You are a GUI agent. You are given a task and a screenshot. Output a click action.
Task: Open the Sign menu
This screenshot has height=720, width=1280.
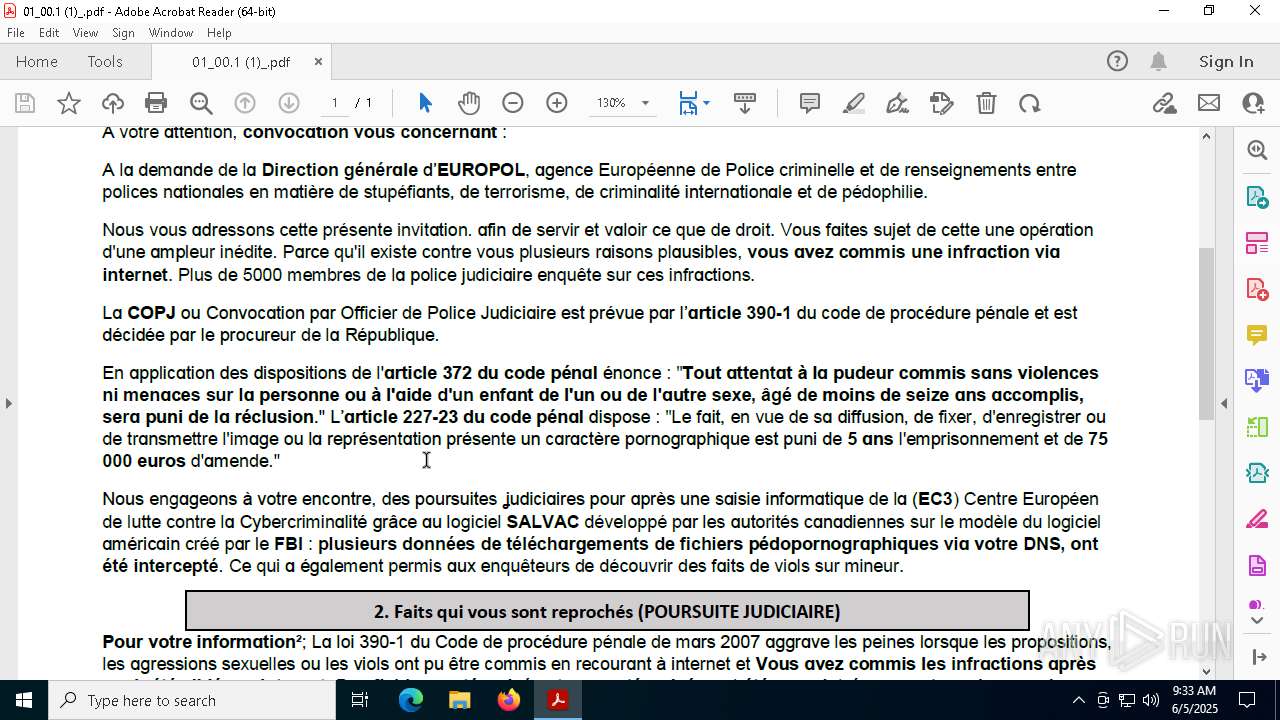(x=124, y=33)
